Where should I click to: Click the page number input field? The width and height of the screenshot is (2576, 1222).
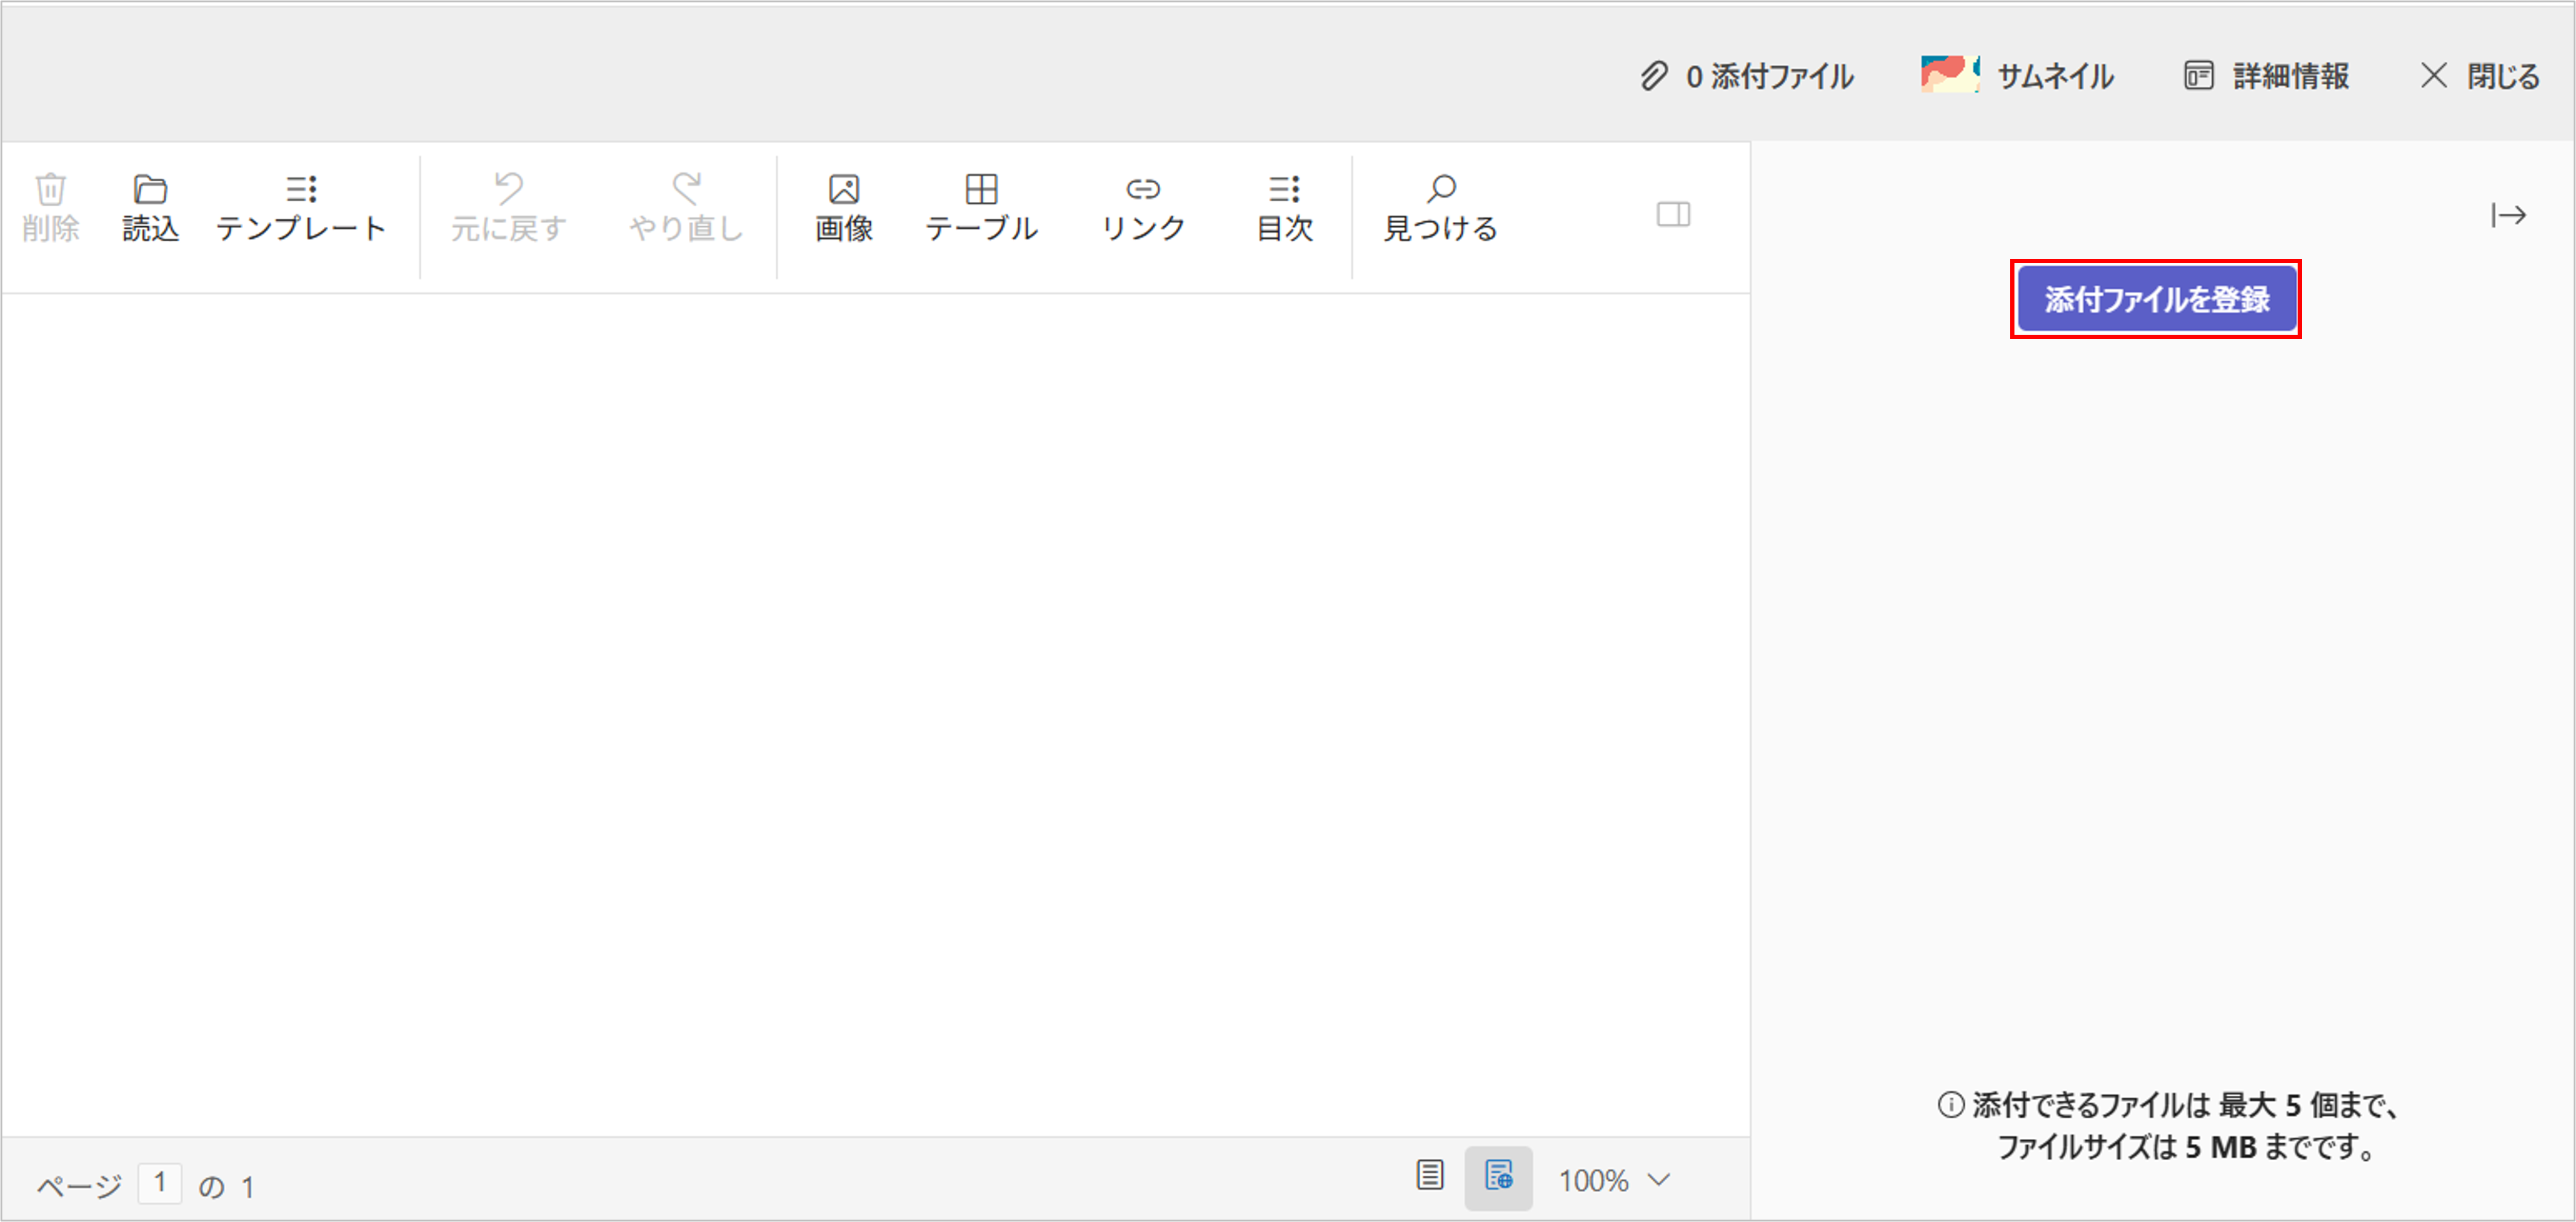click(160, 1184)
